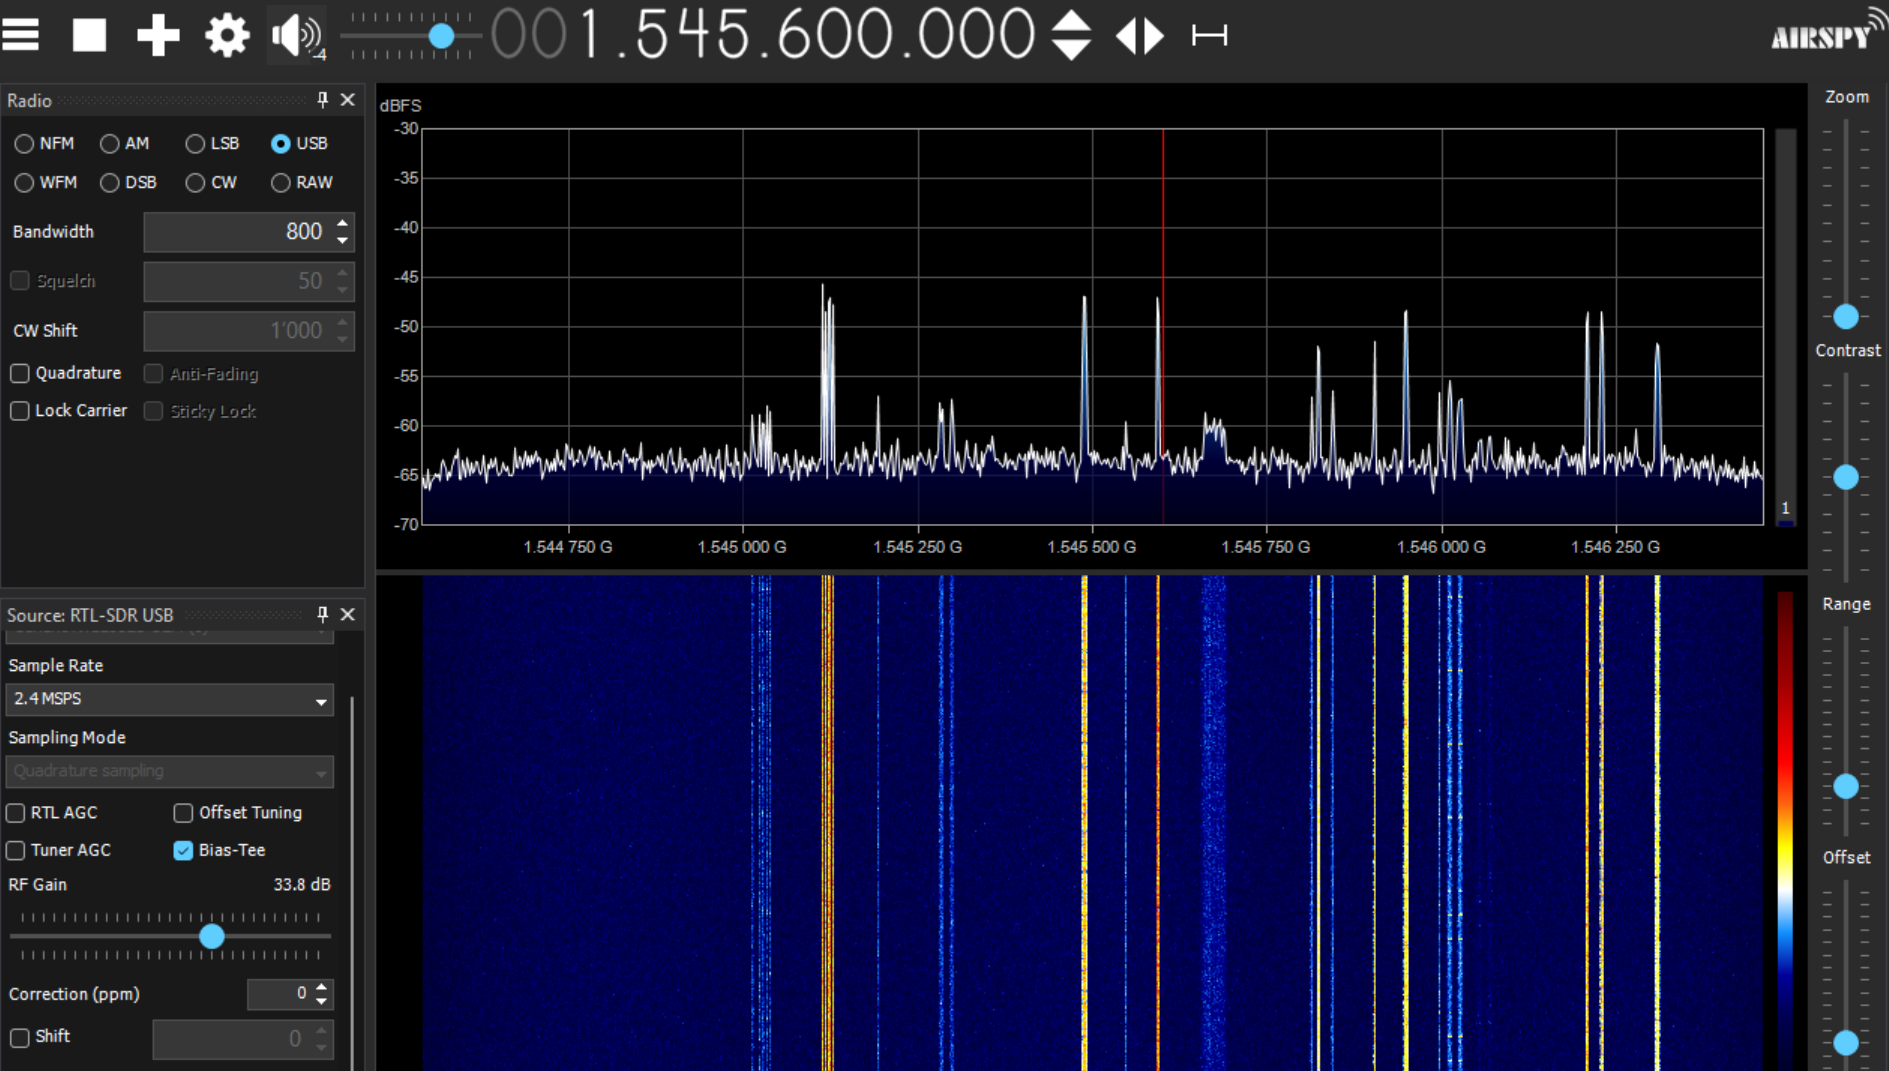The width and height of the screenshot is (1889, 1071).
Task: Select CW demodulation mode
Action: click(x=194, y=182)
